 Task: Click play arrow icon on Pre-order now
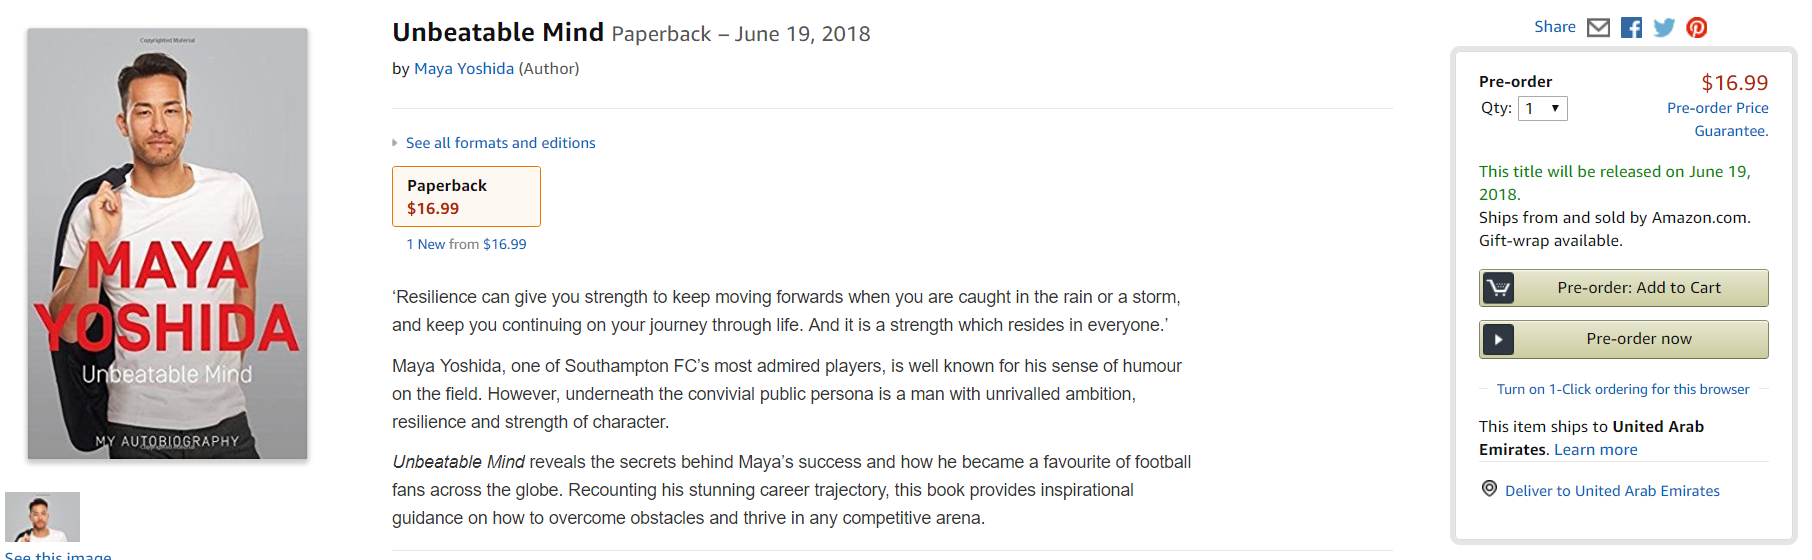pos(1498,339)
